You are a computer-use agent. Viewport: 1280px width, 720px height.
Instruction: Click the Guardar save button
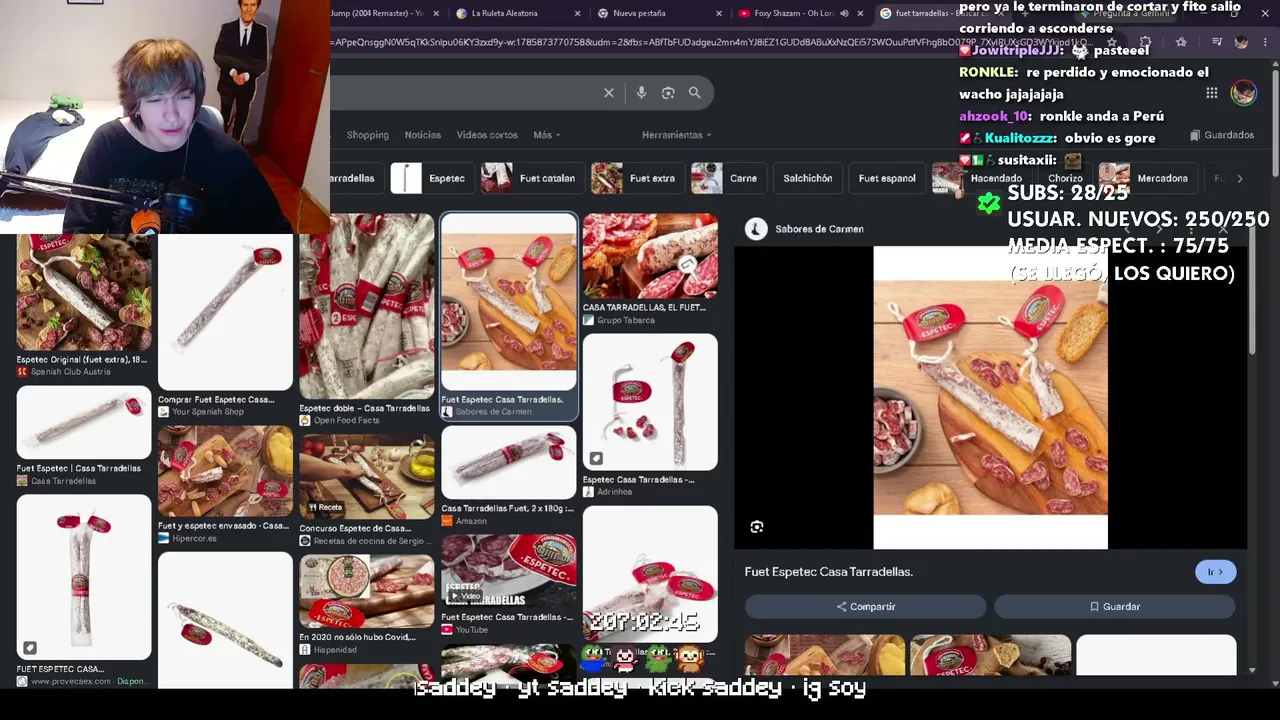pyautogui.click(x=1115, y=607)
